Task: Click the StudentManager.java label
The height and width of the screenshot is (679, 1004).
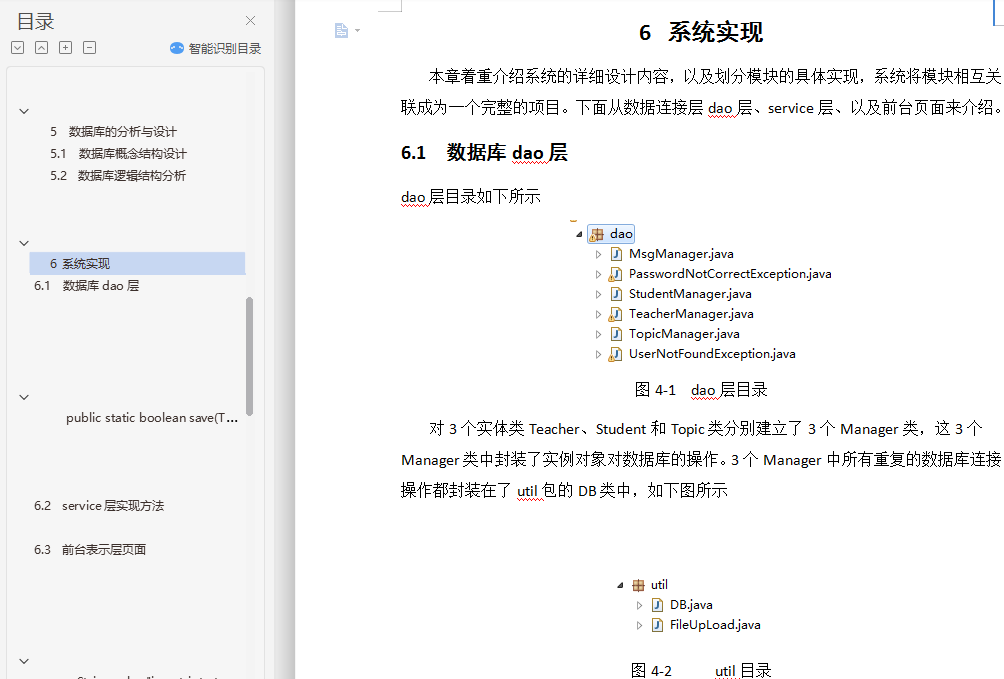Action: (690, 294)
